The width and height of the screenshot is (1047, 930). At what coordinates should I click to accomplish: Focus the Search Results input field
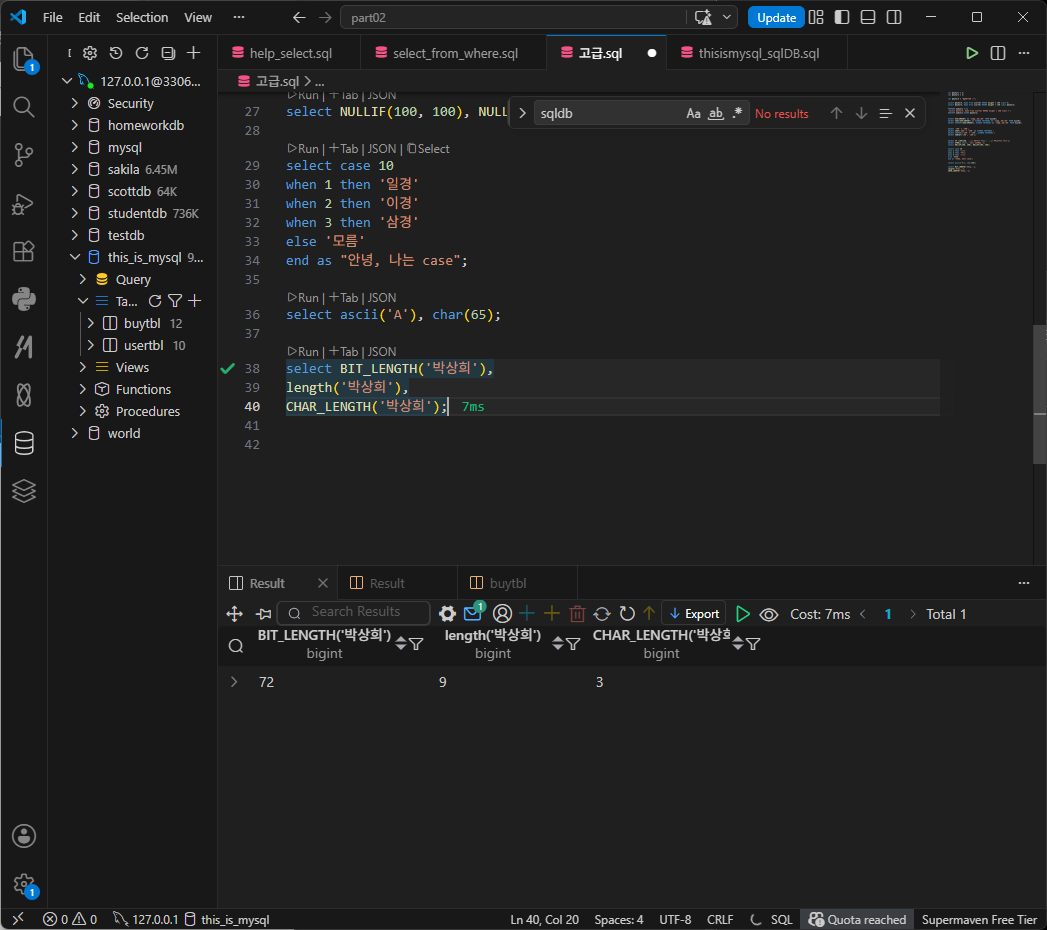pos(354,612)
